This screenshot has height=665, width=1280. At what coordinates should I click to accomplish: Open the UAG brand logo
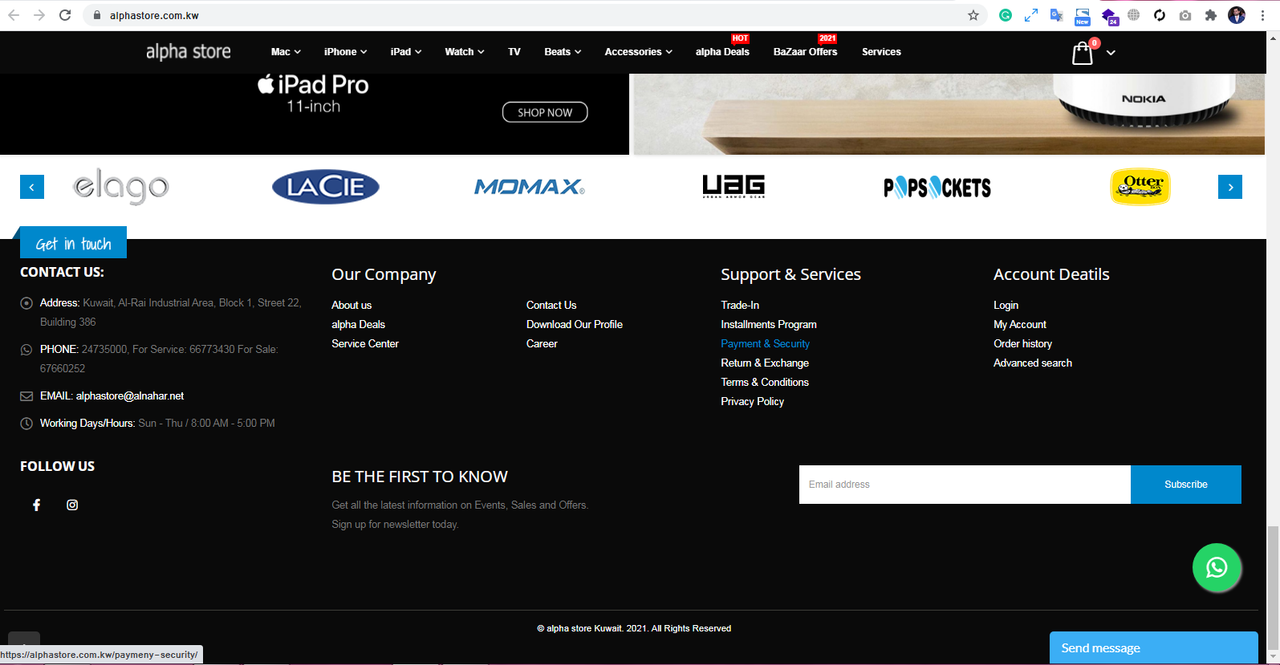pyautogui.click(x=733, y=186)
